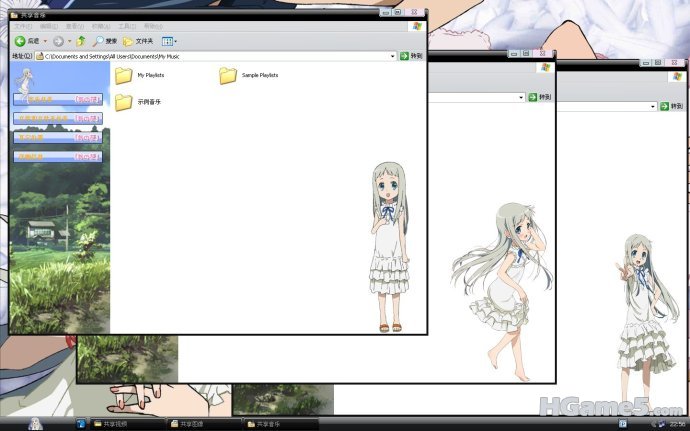The image size is (690, 431).
Task: Open the Favorites (收藏) menu
Action: (101, 26)
